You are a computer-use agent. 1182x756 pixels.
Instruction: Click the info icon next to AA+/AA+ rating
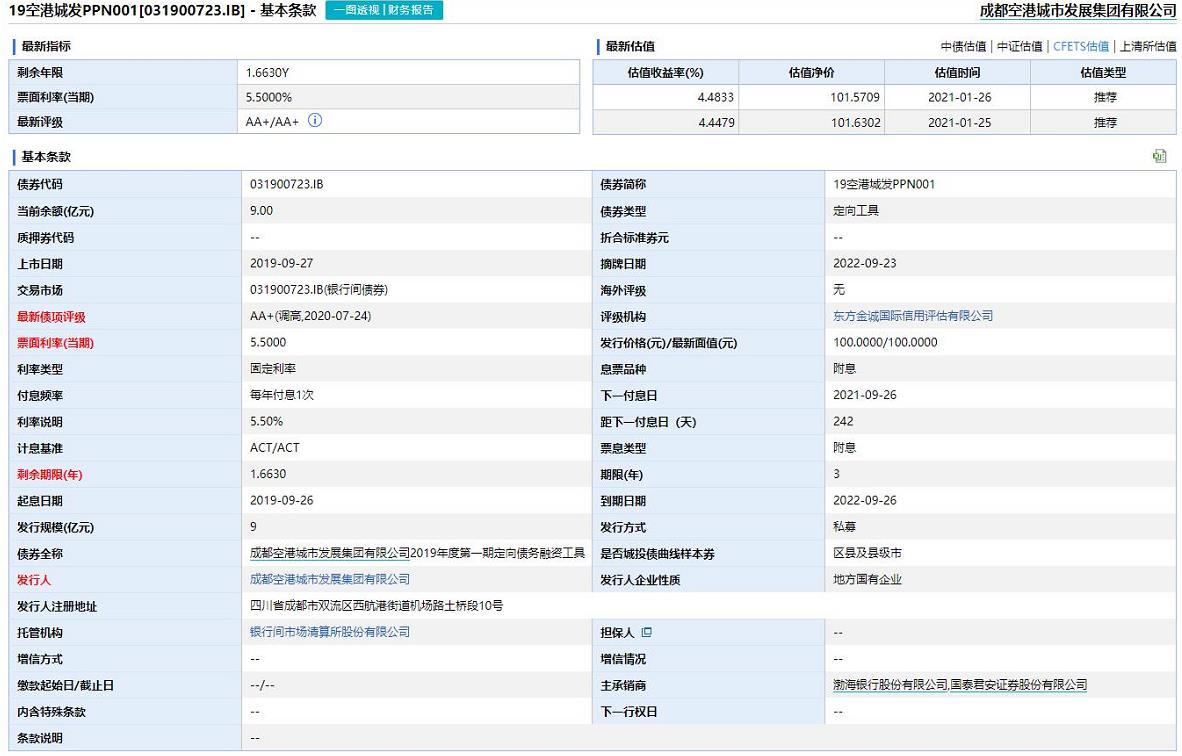click(315, 121)
